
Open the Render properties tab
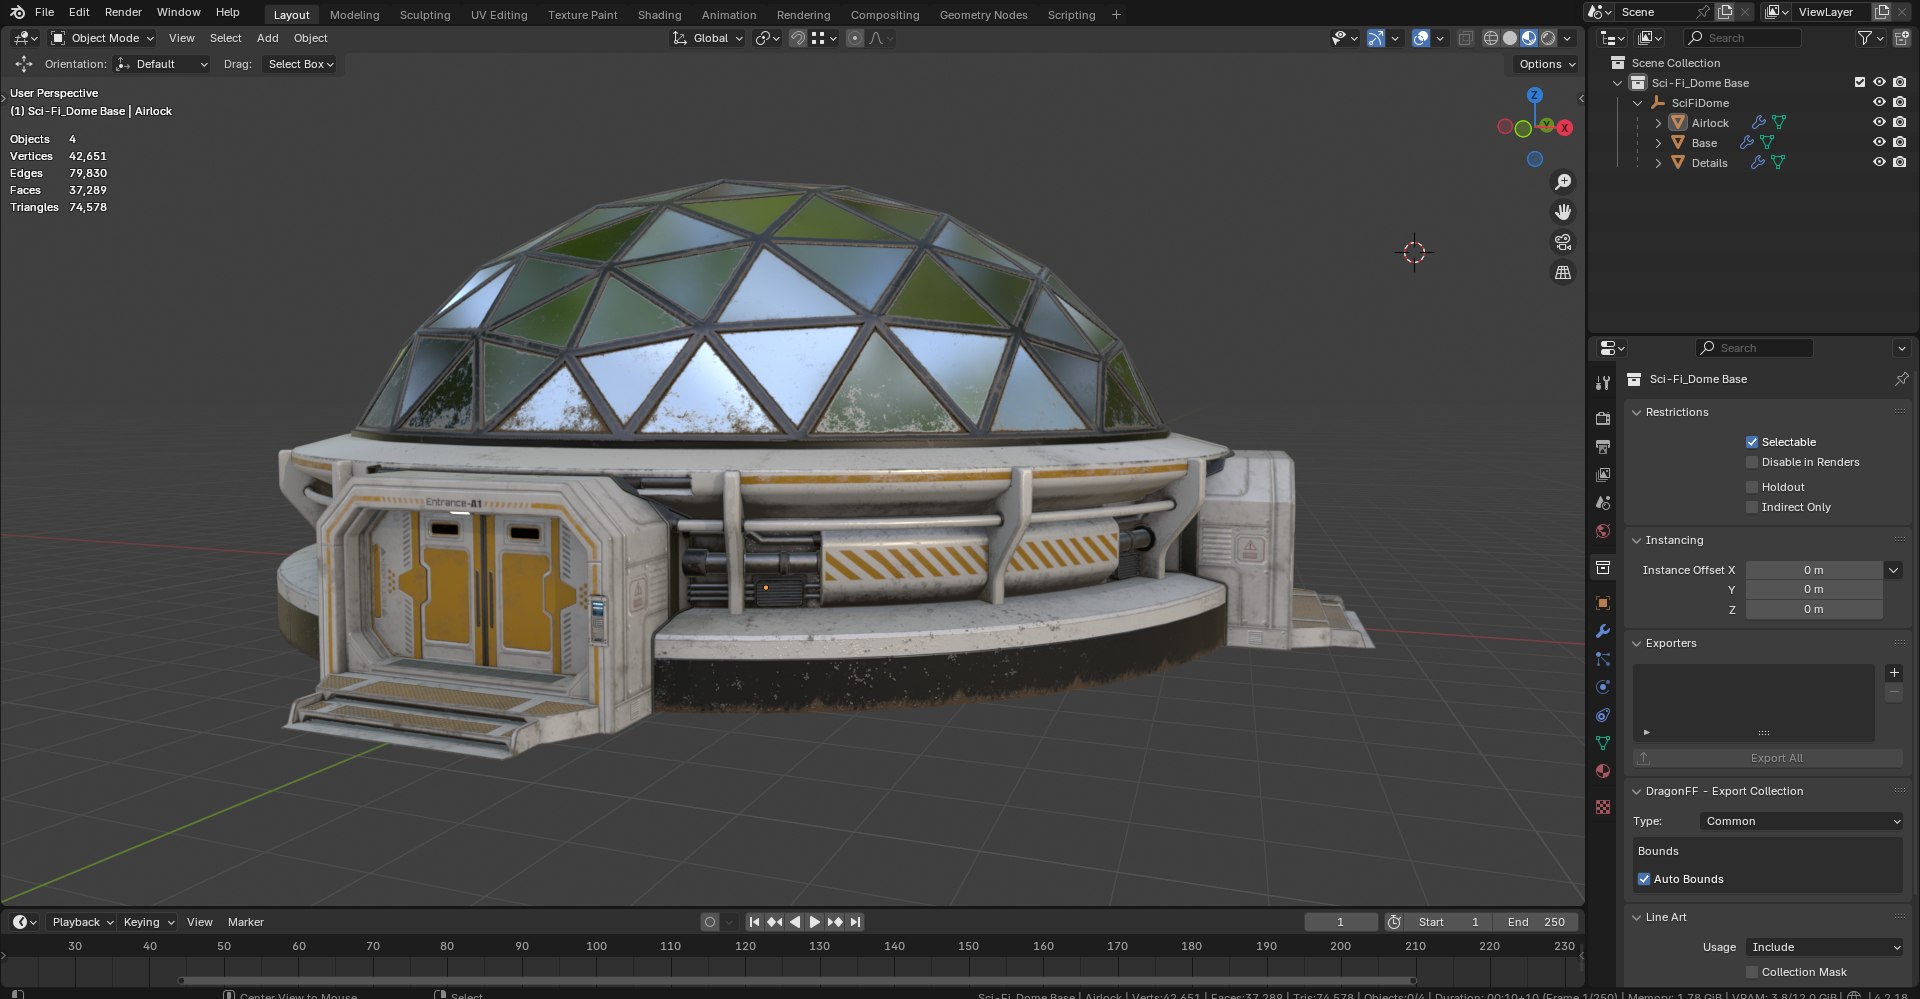[1603, 419]
